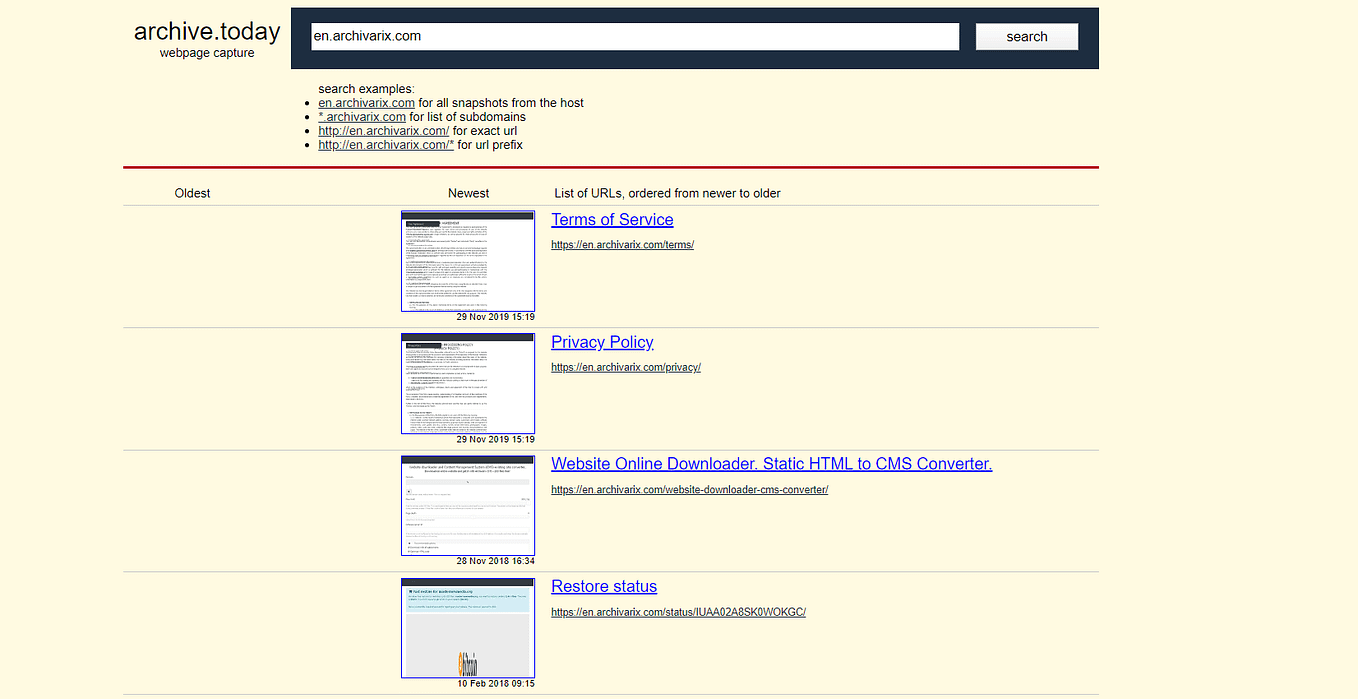This screenshot has width=1358, height=699.
Task: Open the Terms of Service snapshot thumbnail
Action: [468, 261]
